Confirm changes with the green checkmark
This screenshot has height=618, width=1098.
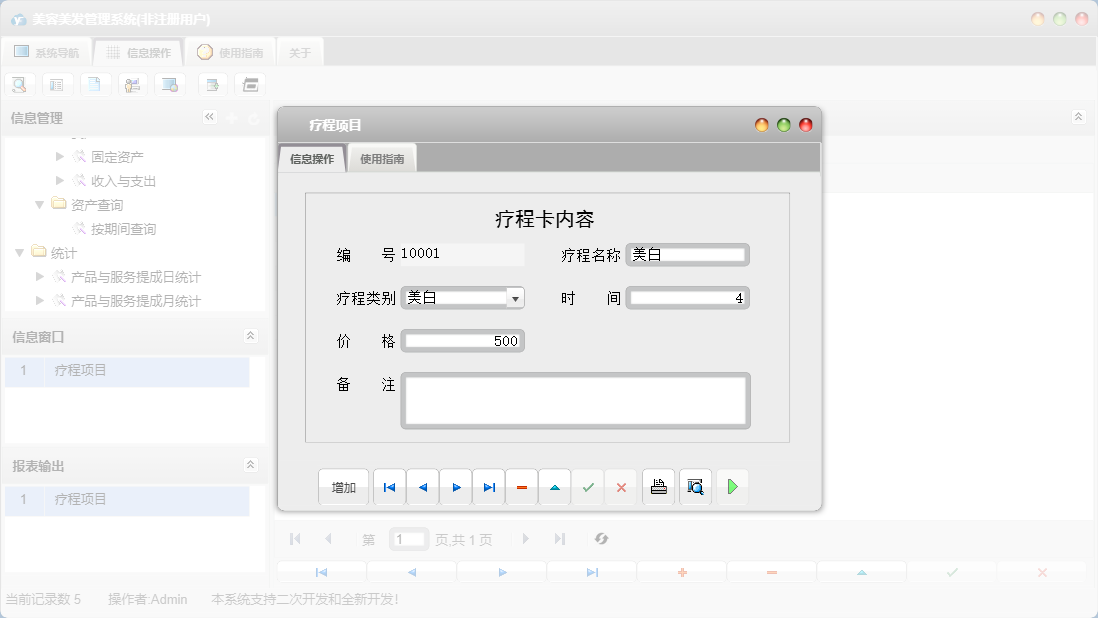click(588, 487)
